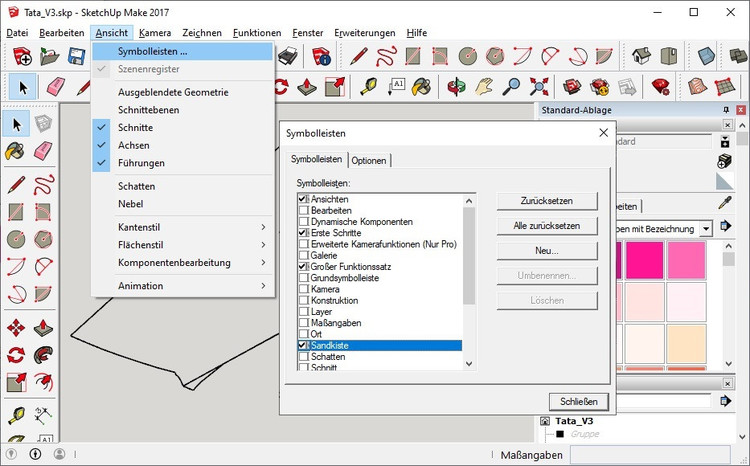
Task: Toggle Achsen in the Ansicht menu
Action: [x=183, y=145]
